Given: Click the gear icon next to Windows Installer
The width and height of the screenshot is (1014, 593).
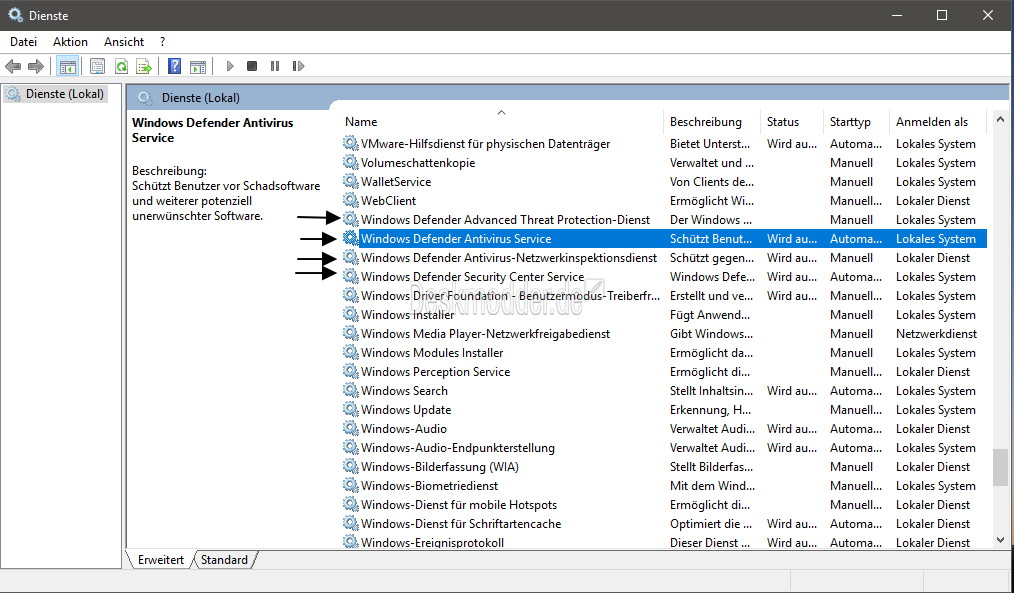Looking at the screenshot, I should (351, 314).
